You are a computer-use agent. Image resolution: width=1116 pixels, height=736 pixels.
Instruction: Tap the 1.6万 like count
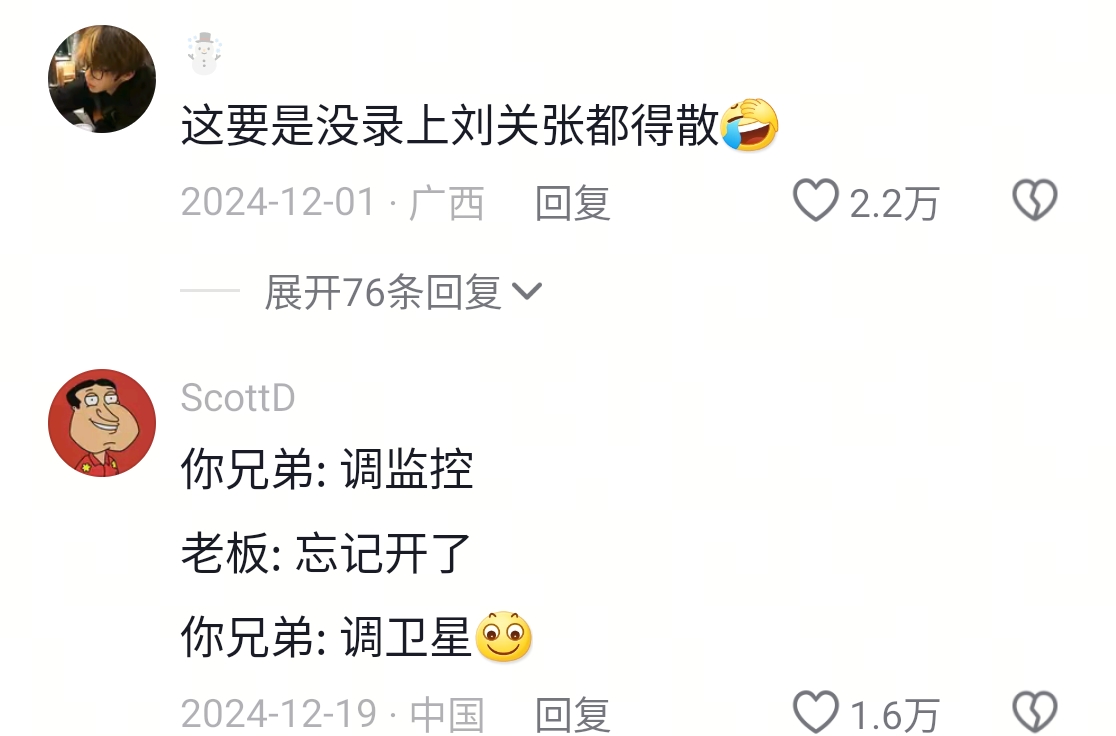[895, 715]
